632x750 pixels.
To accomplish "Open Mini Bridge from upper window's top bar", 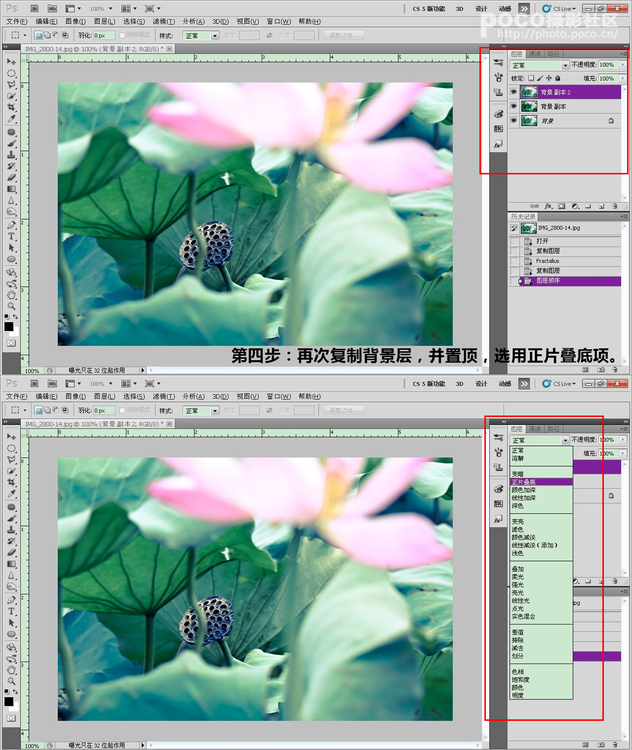I will point(52,9).
